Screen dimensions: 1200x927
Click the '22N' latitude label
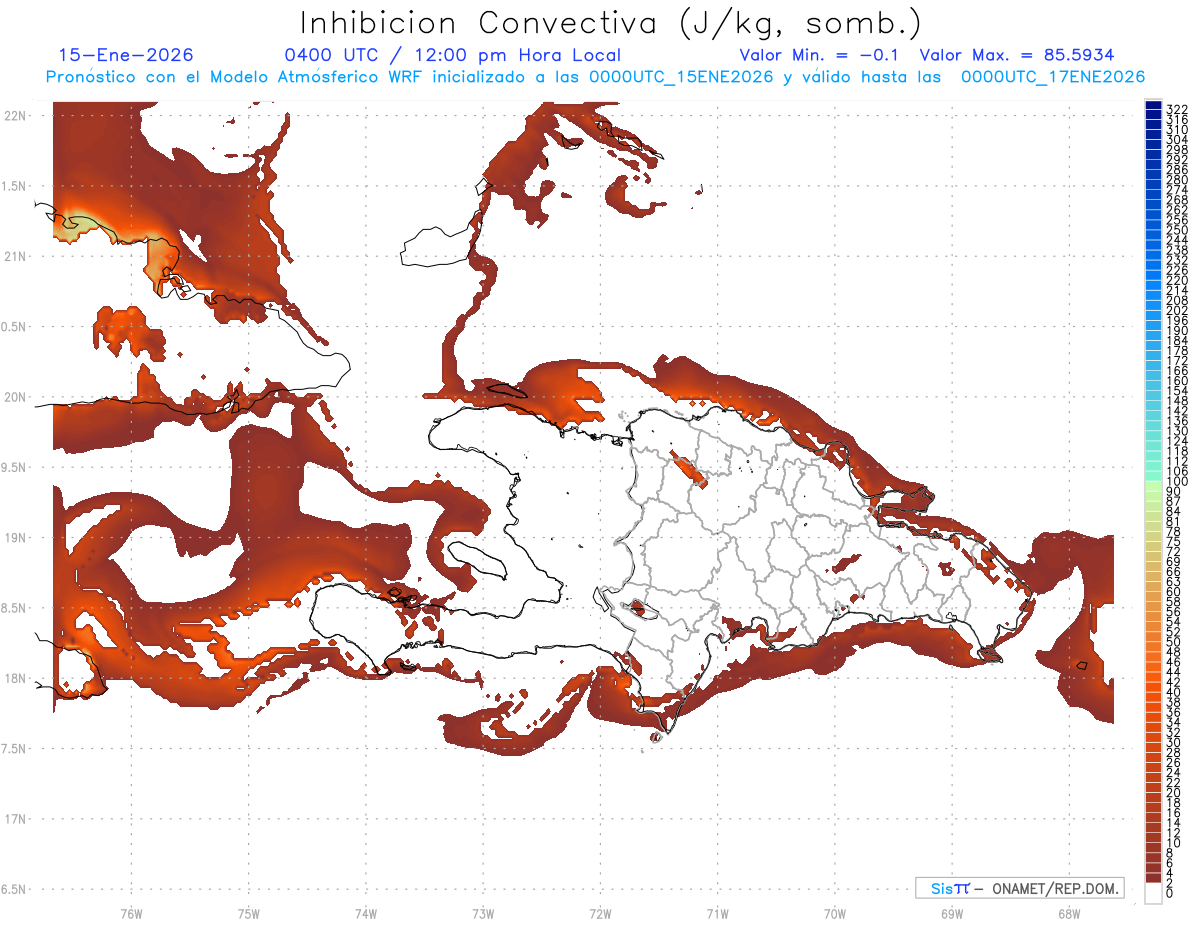tap(15, 116)
